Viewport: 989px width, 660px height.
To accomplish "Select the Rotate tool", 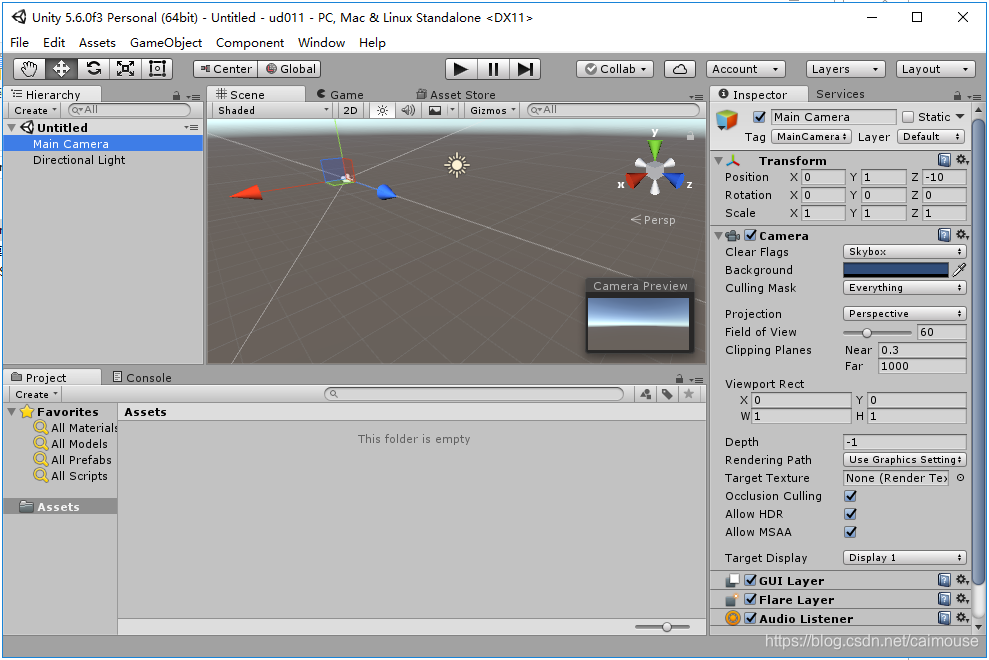I will coord(93,69).
